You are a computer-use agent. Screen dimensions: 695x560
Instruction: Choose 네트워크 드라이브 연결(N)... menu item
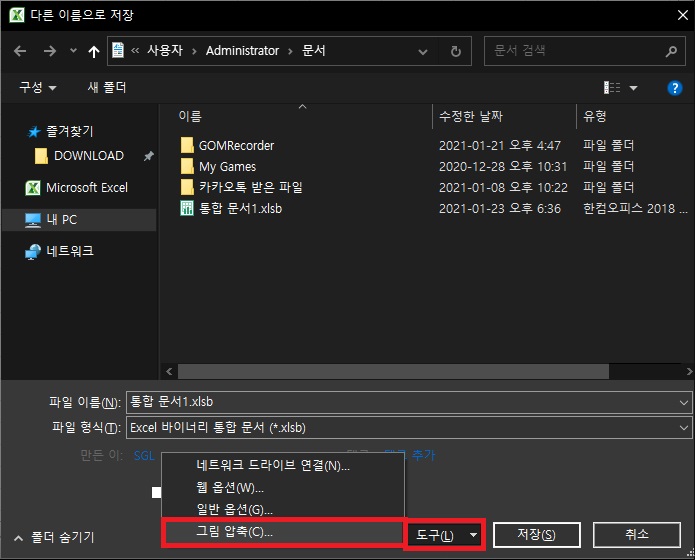click(x=283, y=465)
